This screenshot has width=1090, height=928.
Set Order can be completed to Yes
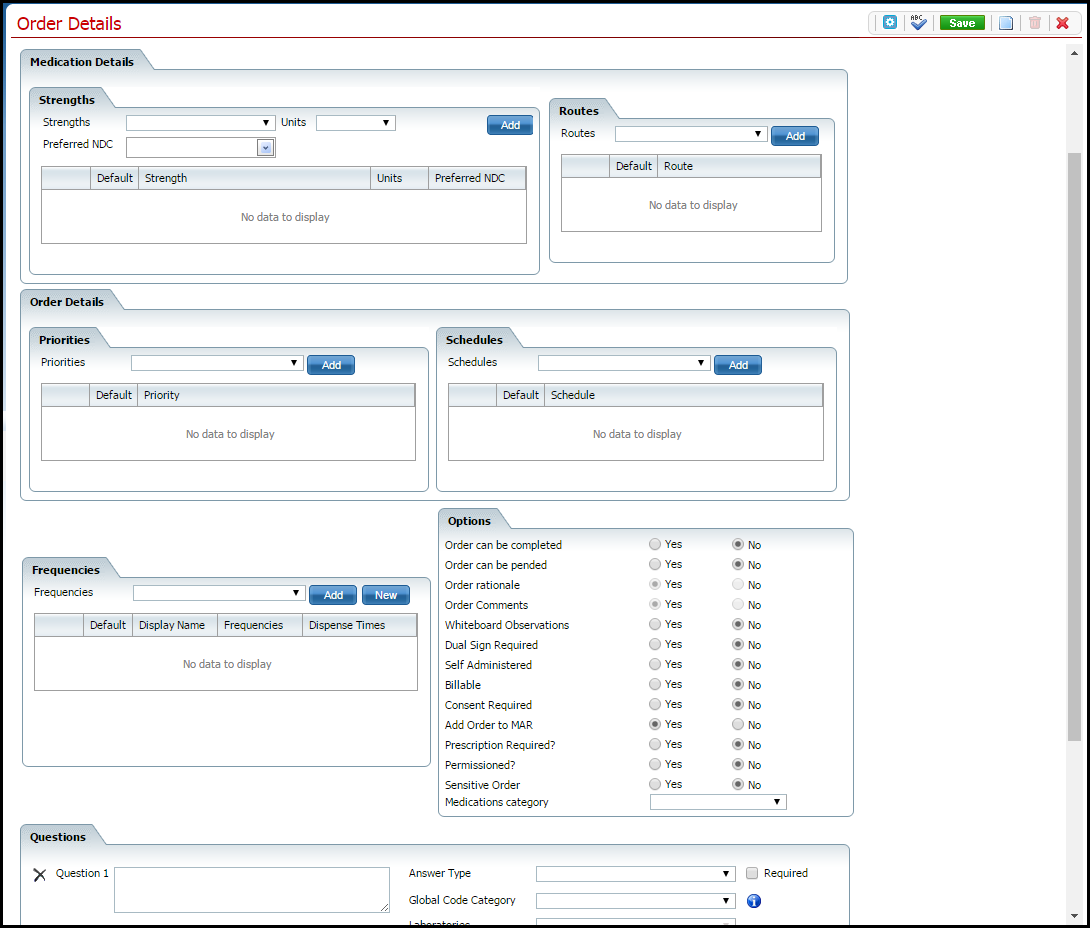pos(656,545)
